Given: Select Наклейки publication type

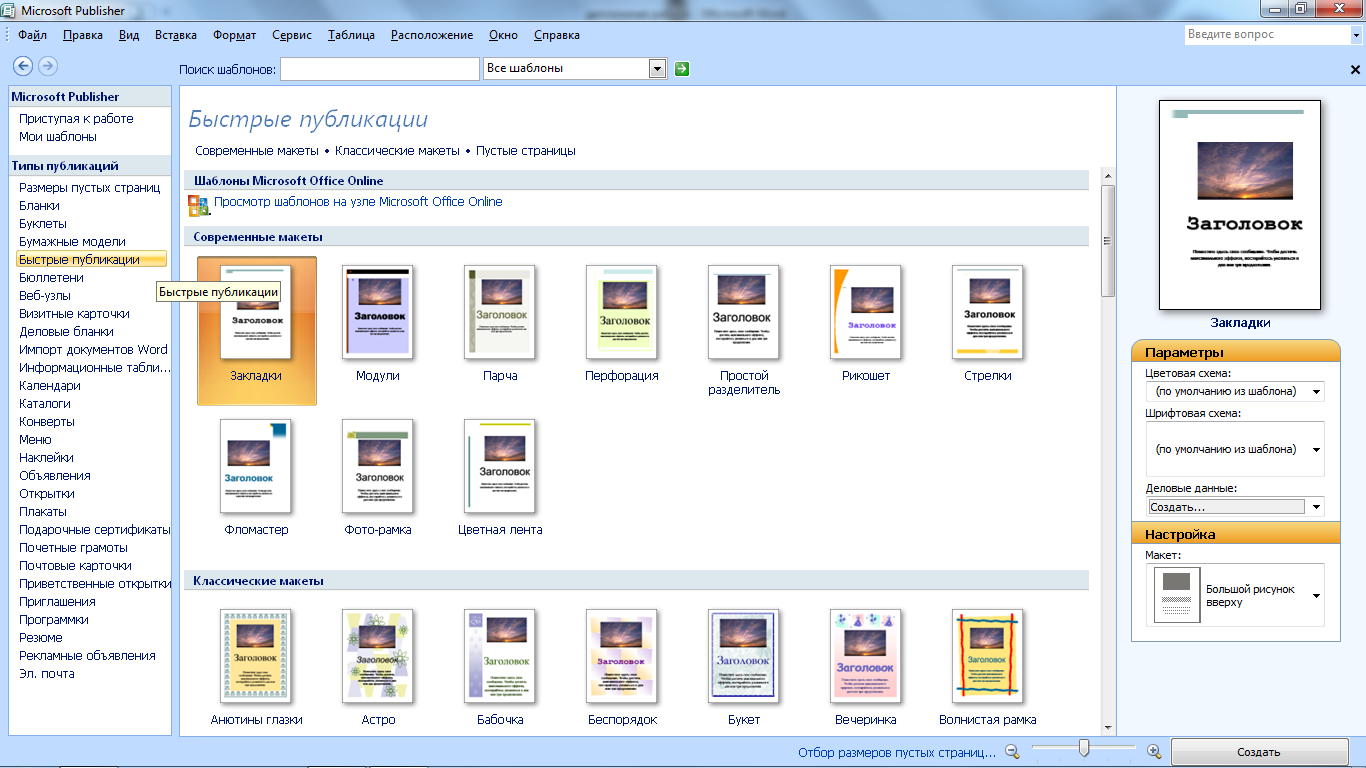Looking at the screenshot, I should (x=46, y=458).
